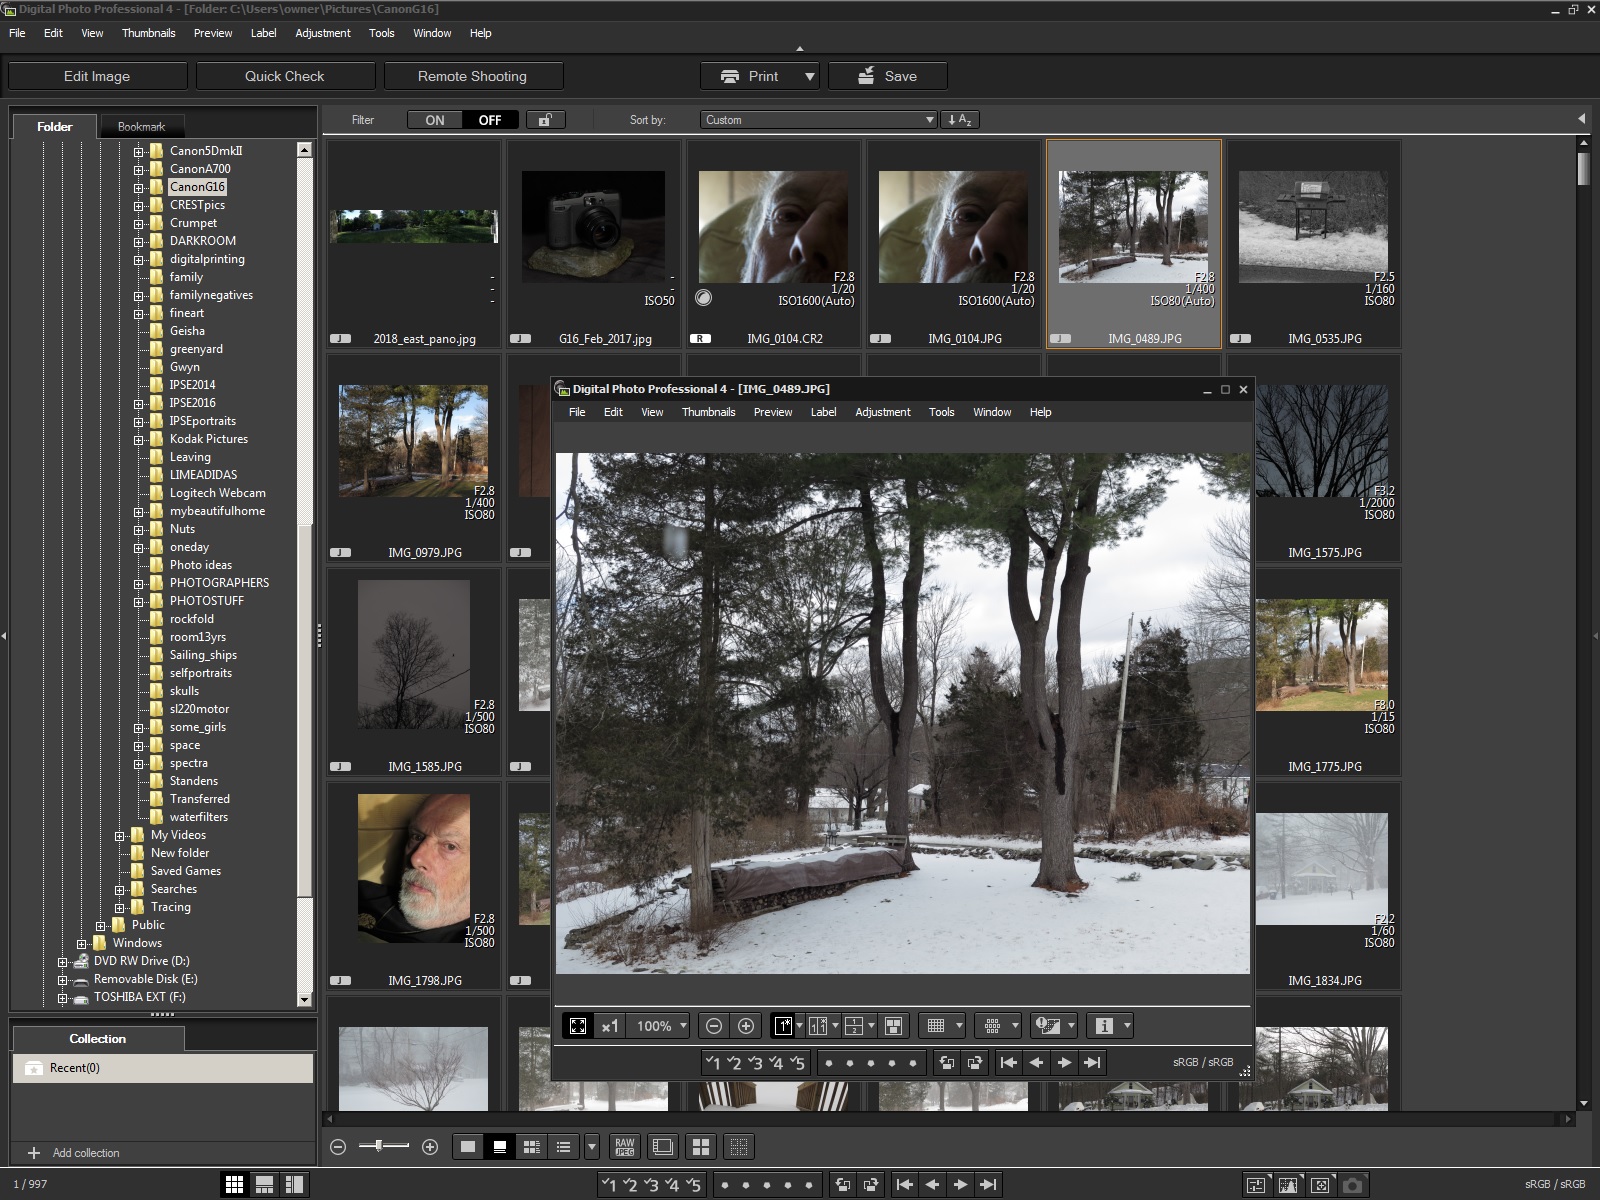This screenshot has height=1200, width=1600.
Task: Open the Adjustment menu in main menu bar
Action: (x=322, y=33)
